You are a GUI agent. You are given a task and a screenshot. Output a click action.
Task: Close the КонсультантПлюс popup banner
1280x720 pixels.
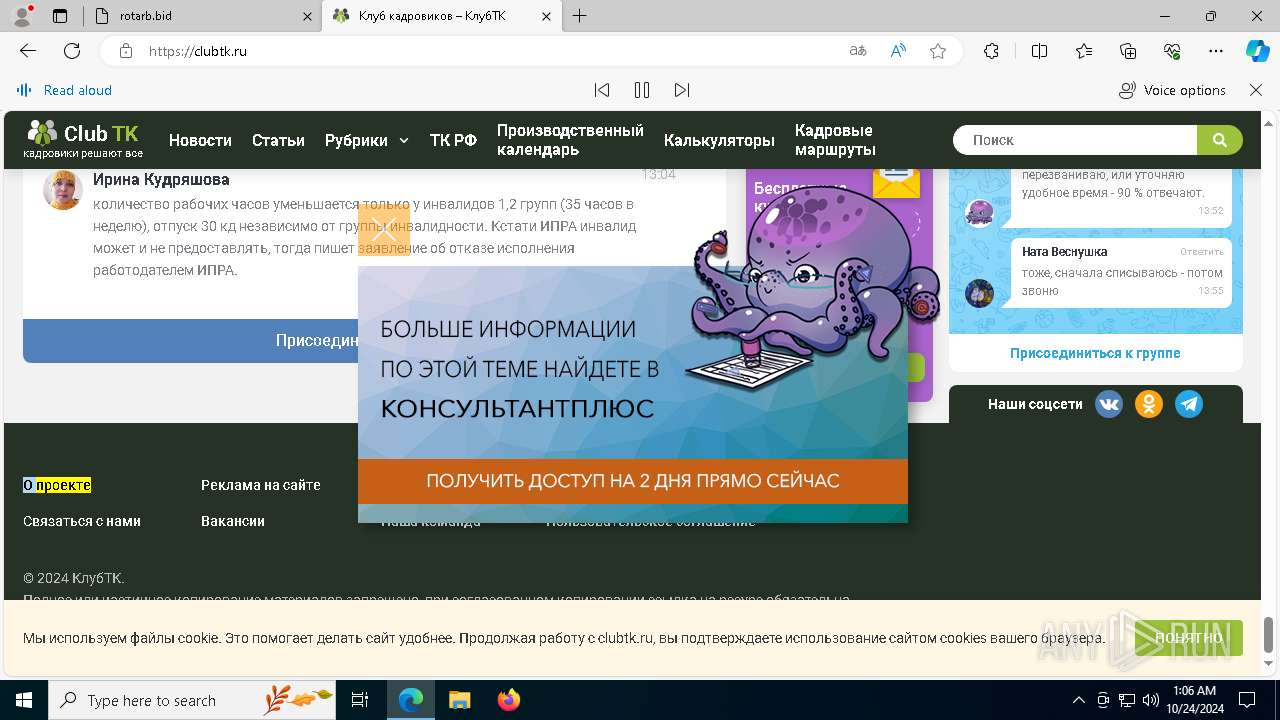(x=384, y=230)
